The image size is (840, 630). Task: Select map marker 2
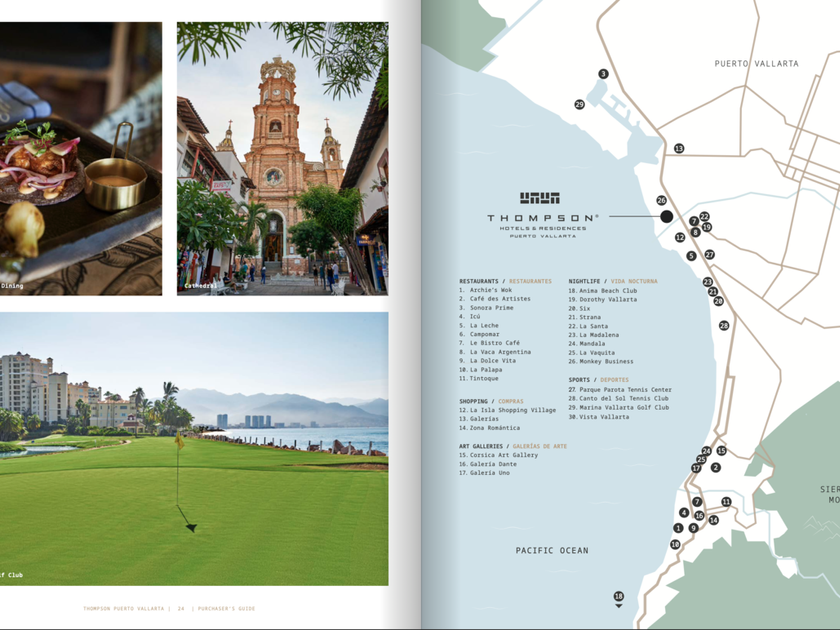[x=716, y=467]
